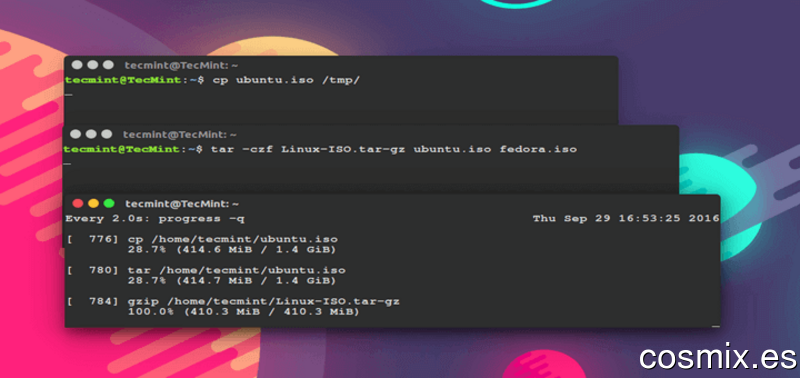The height and width of the screenshot is (378, 800).
Task: Click the gzip 100.0% progress line
Action: click(x=244, y=311)
